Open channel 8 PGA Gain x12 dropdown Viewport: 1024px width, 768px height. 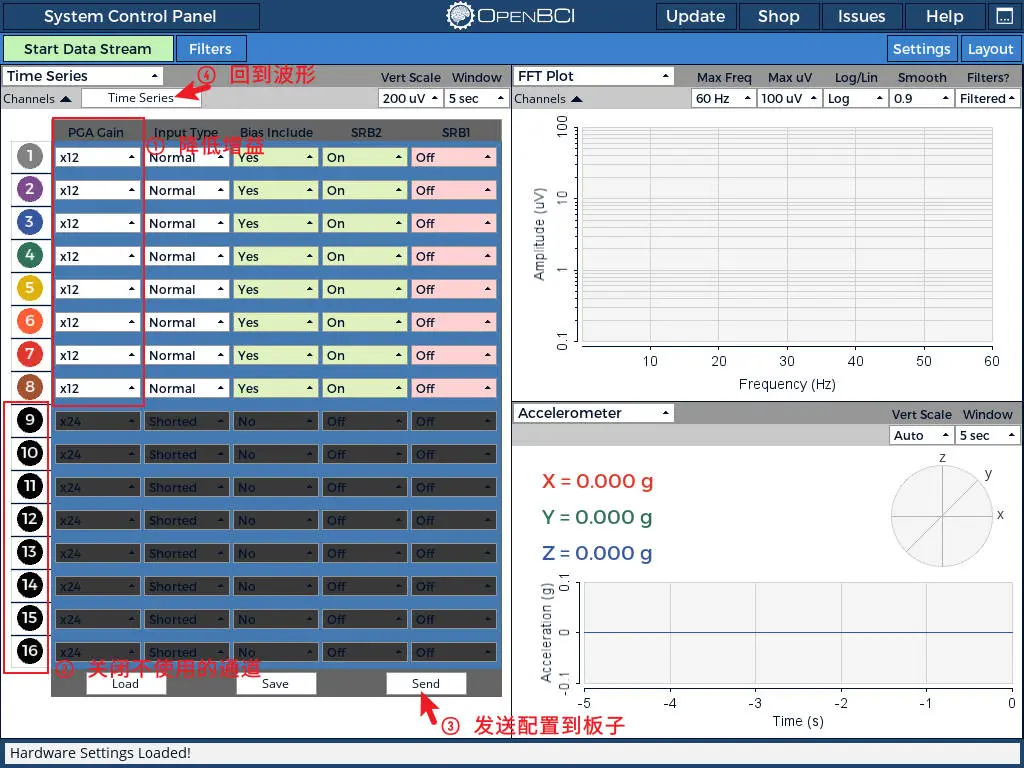97,389
